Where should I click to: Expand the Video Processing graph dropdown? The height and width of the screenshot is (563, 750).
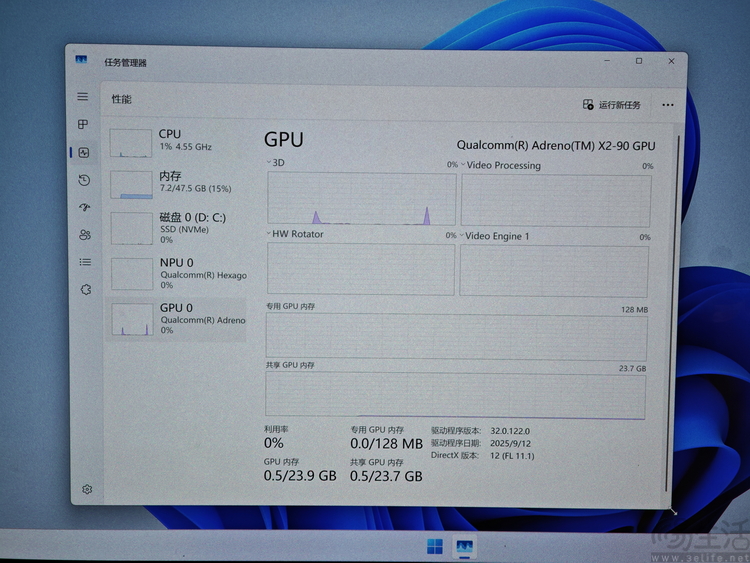pyautogui.click(x=462, y=165)
